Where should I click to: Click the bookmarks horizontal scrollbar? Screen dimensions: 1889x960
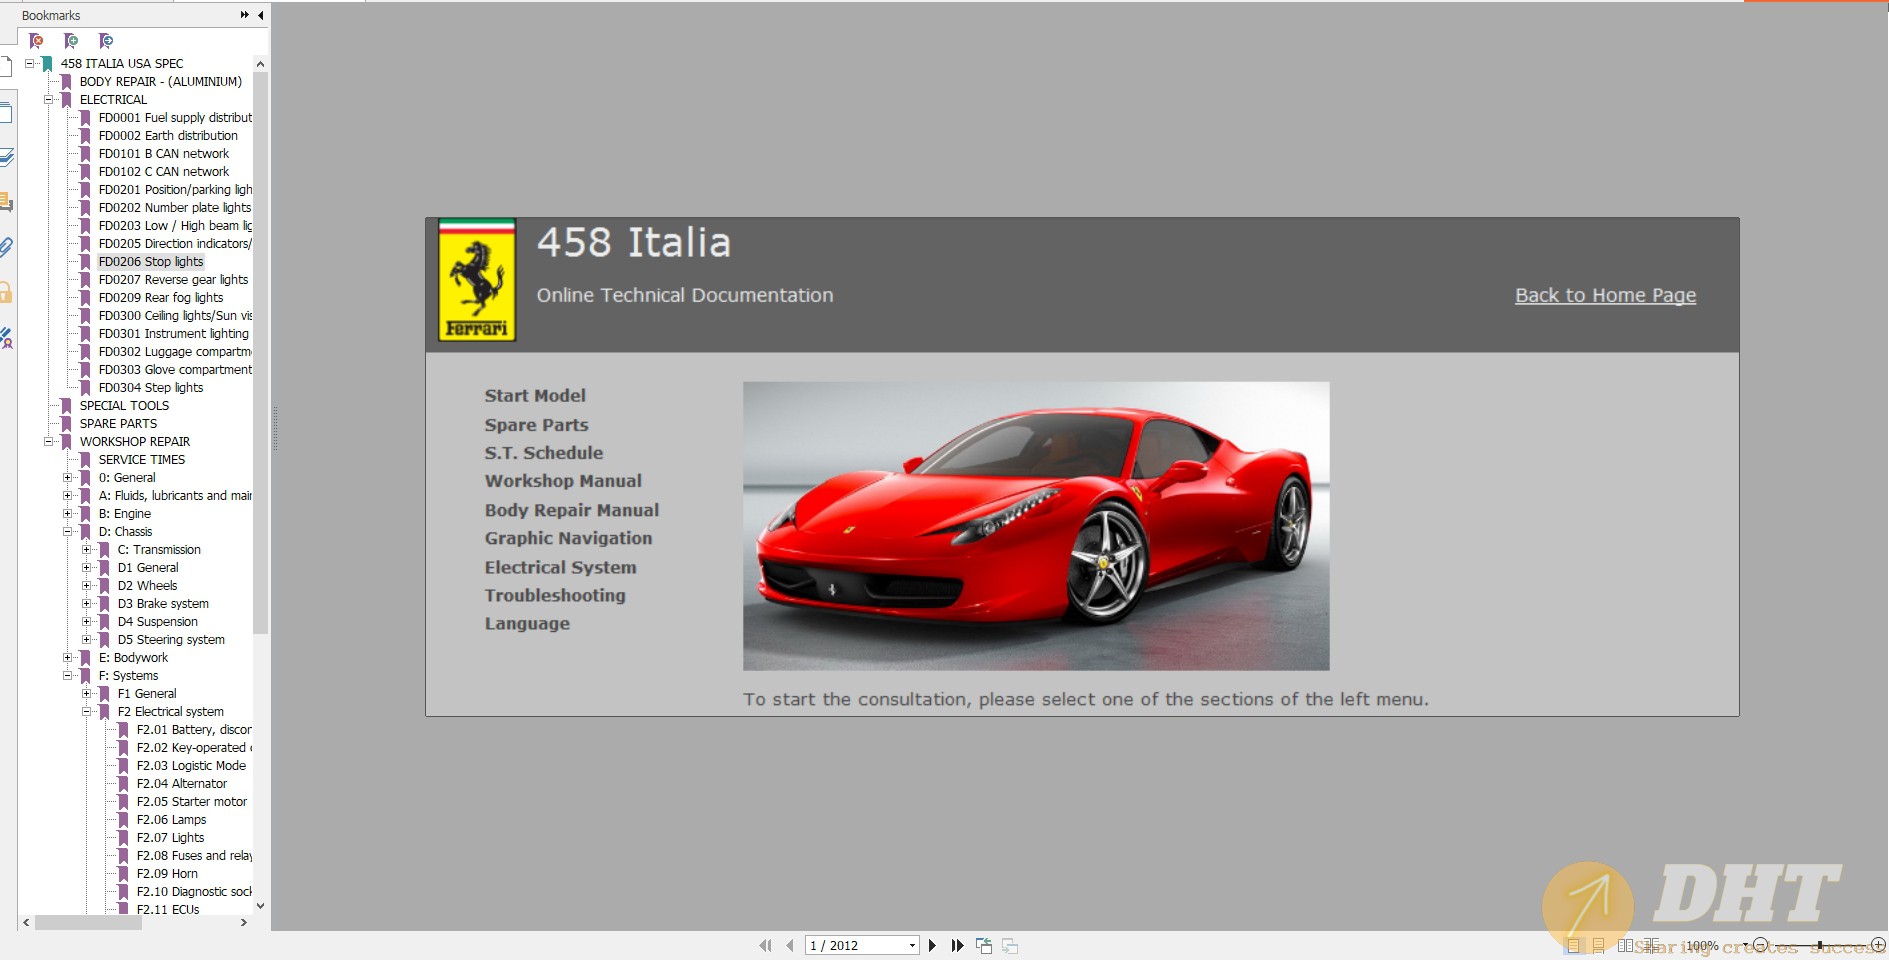pos(88,923)
